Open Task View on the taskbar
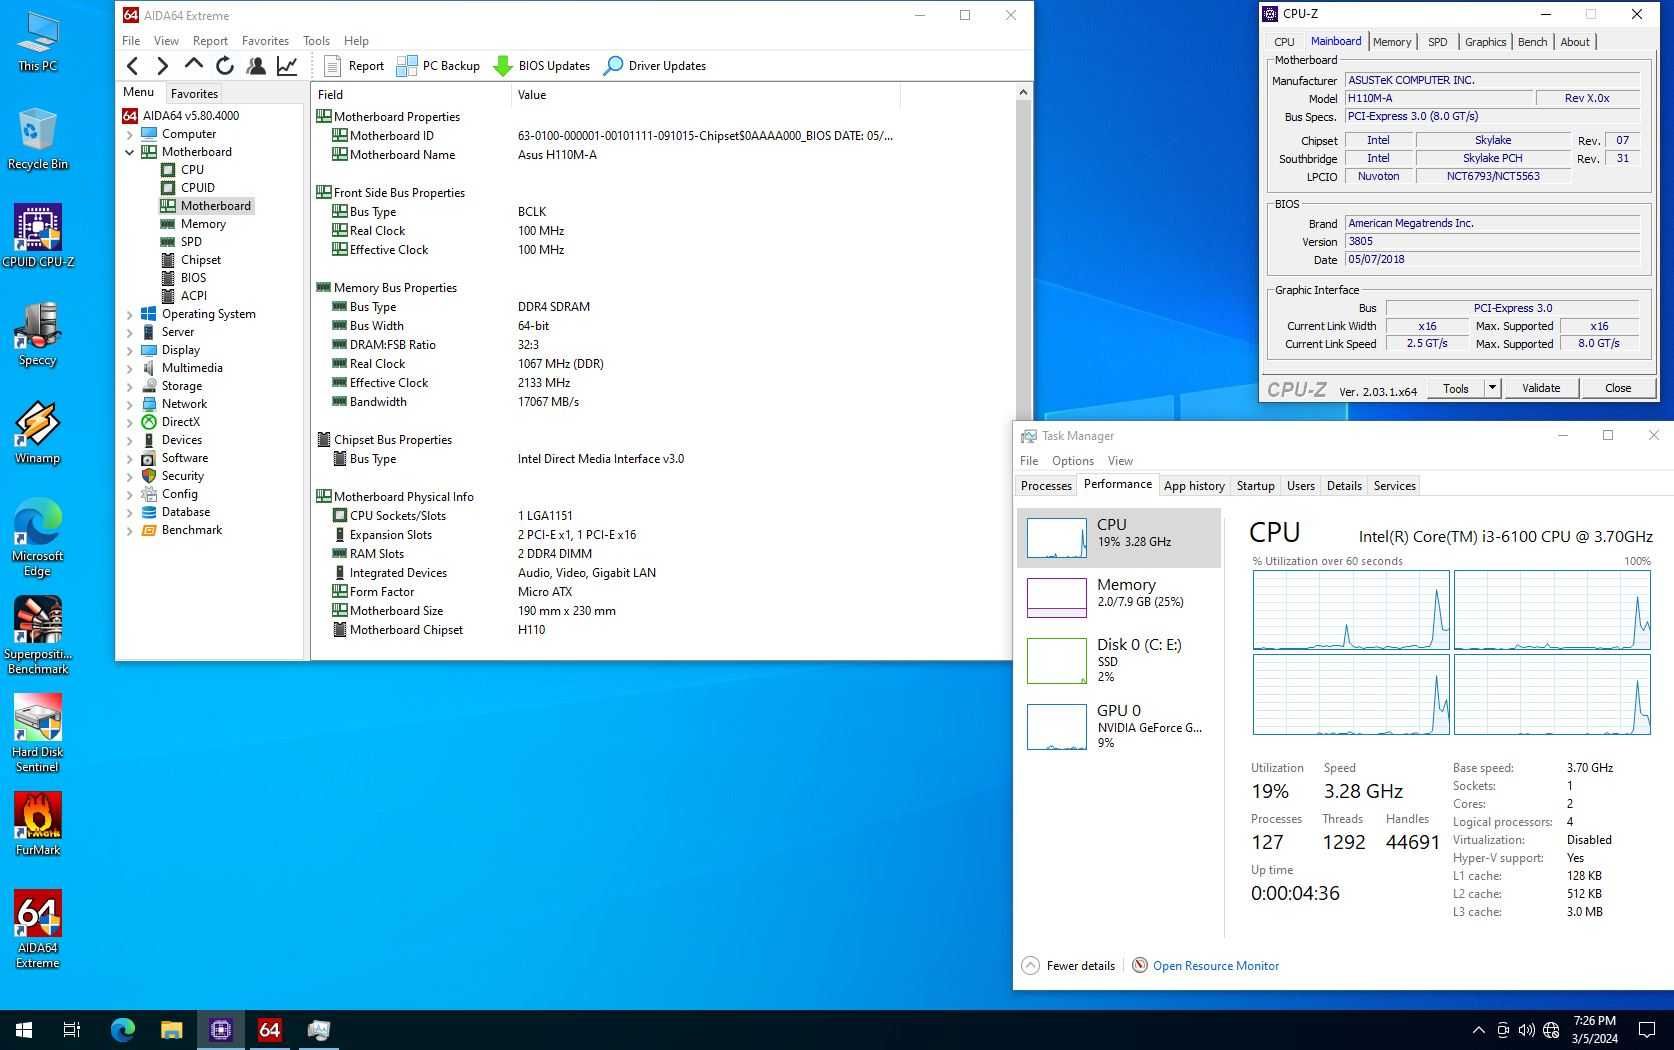This screenshot has width=1674, height=1050. pos(72,1030)
